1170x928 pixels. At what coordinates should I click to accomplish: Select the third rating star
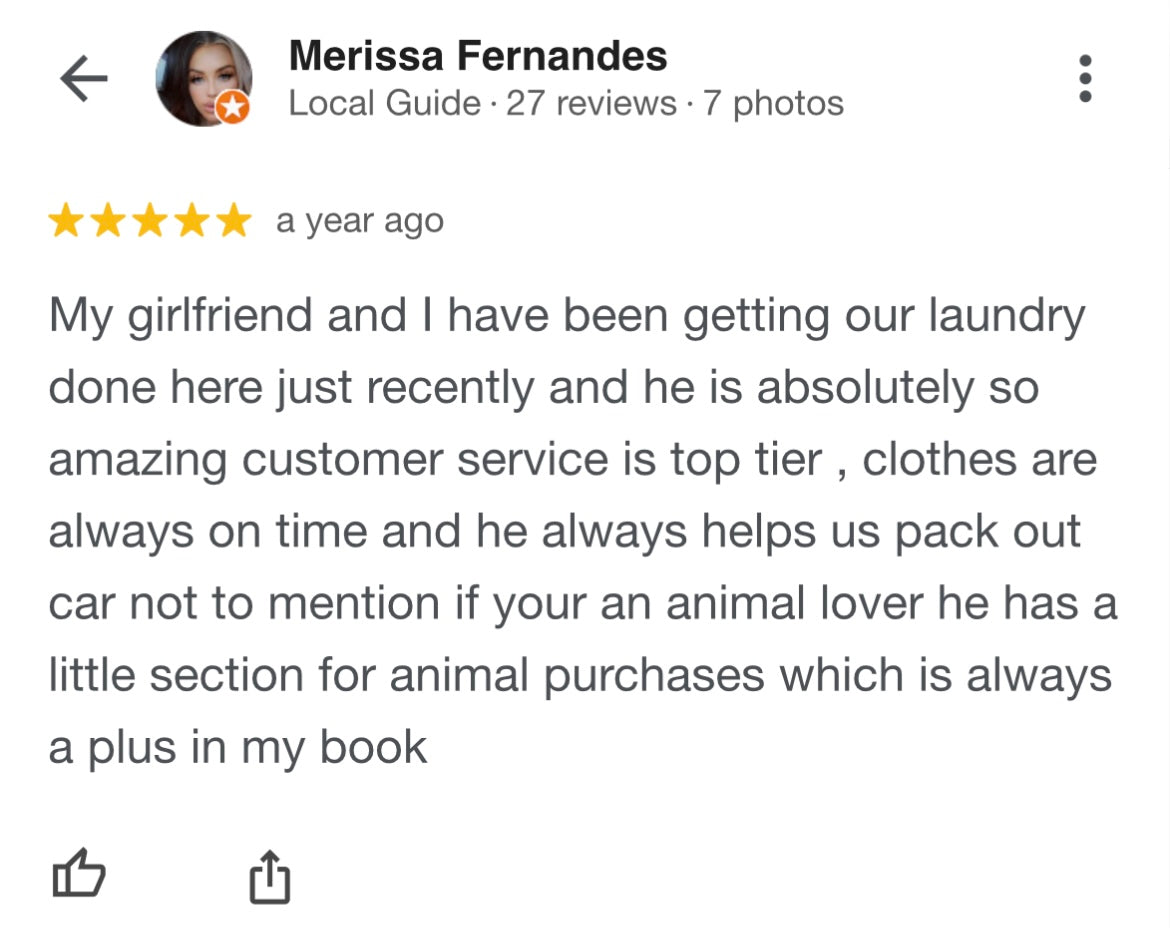coord(149,221)
